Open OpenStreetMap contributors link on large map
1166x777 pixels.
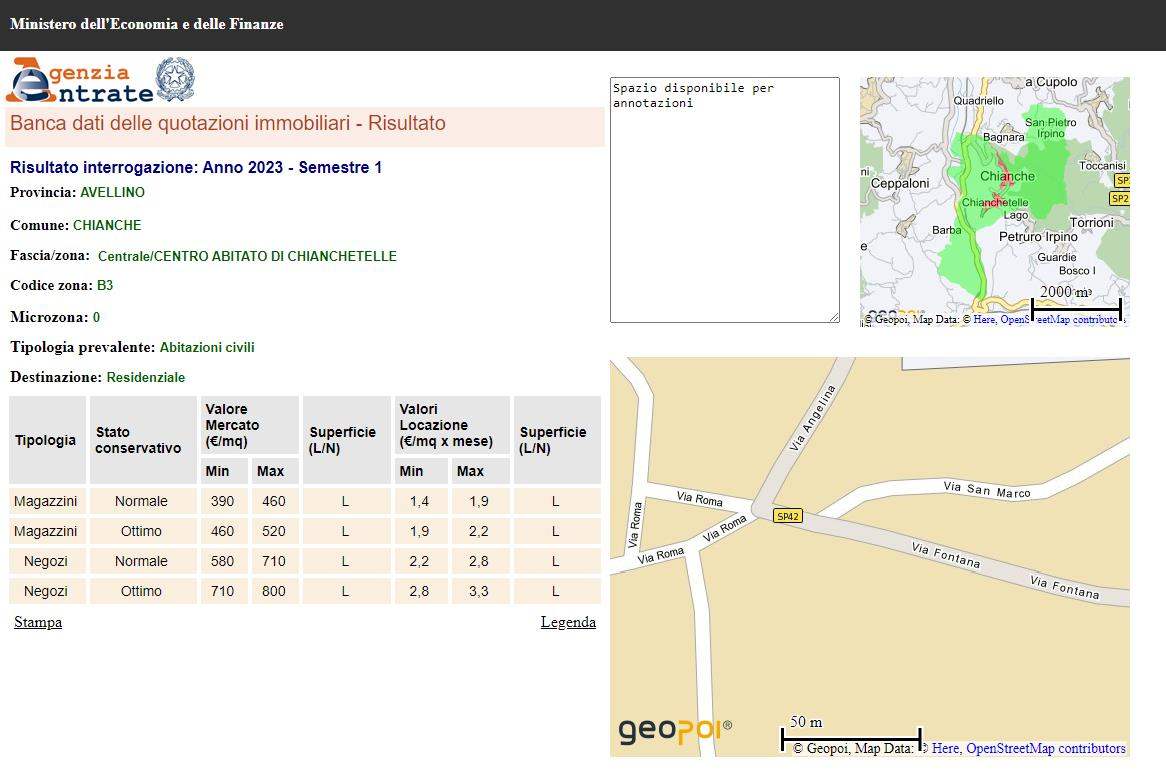pyautogui.click(x=1045, y=748)
